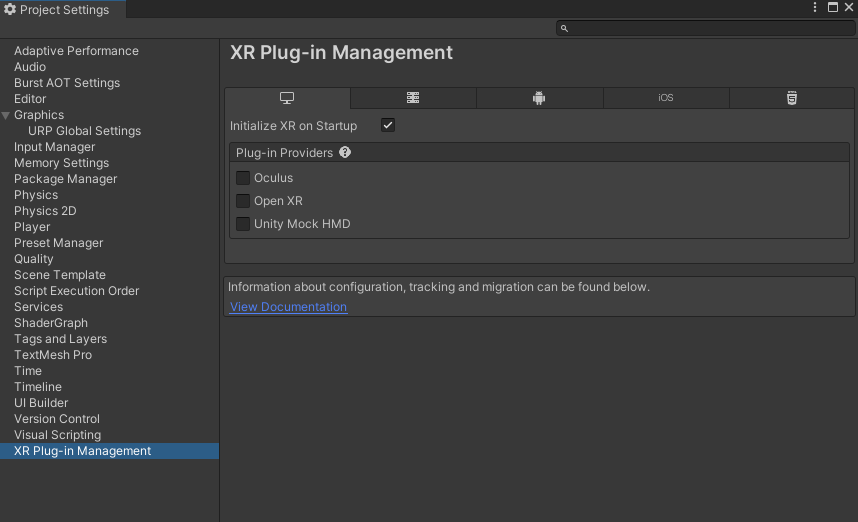Screen dimensions: 858x522
Task: Click the Project Settings gear icon
Action: pyautogui.click(x=10, y=9)
